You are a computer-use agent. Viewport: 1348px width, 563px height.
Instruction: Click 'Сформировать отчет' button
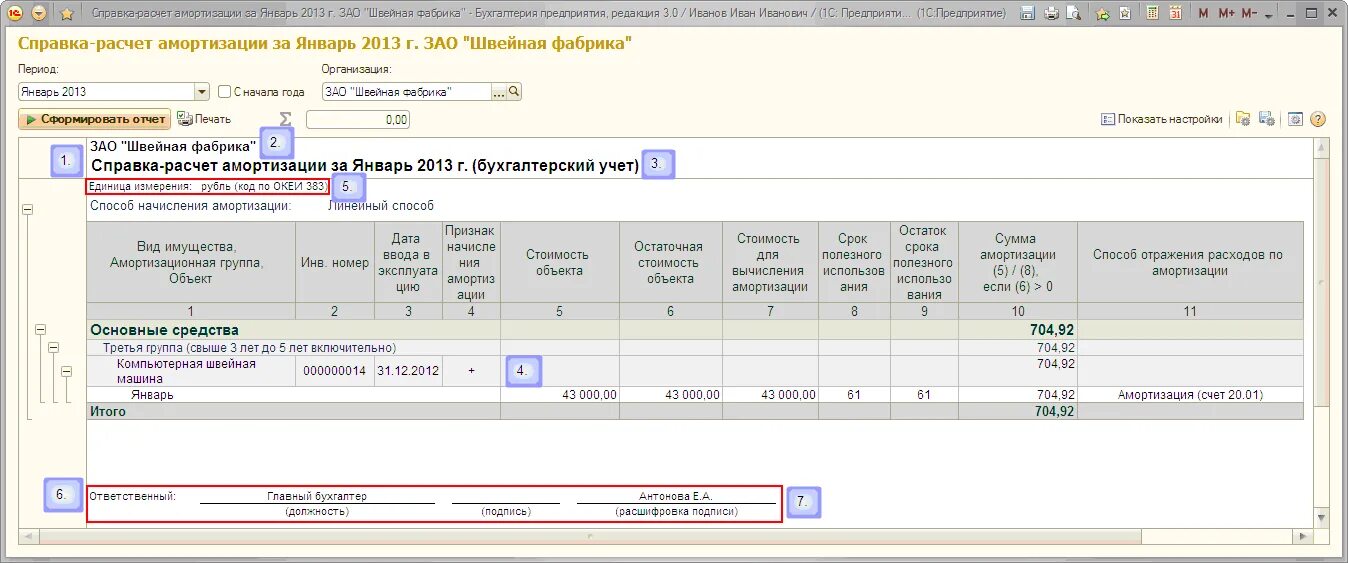(x=95, y=119)
